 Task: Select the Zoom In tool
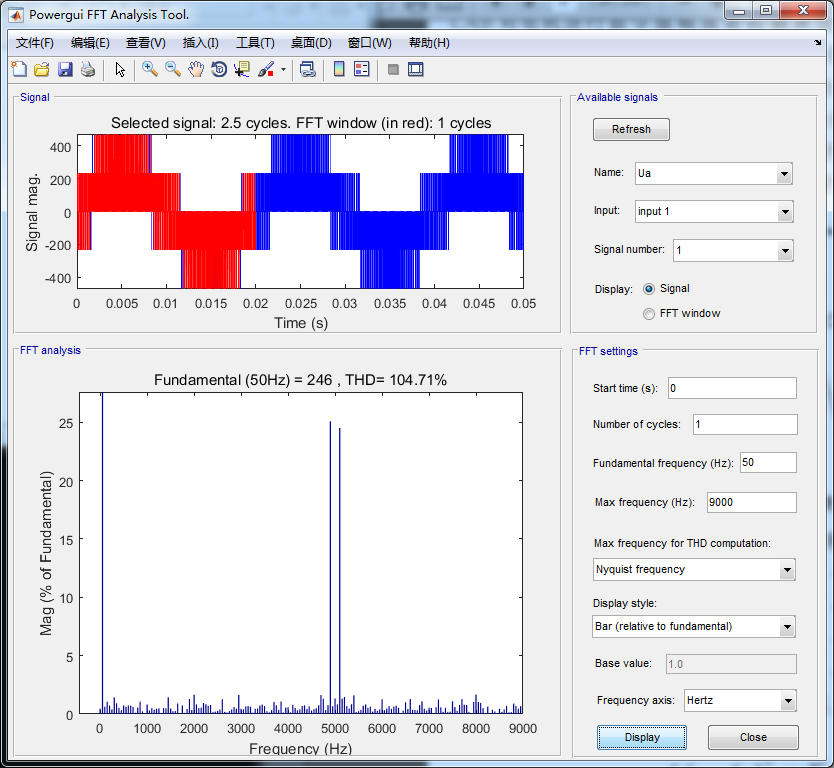coord(148,69)
